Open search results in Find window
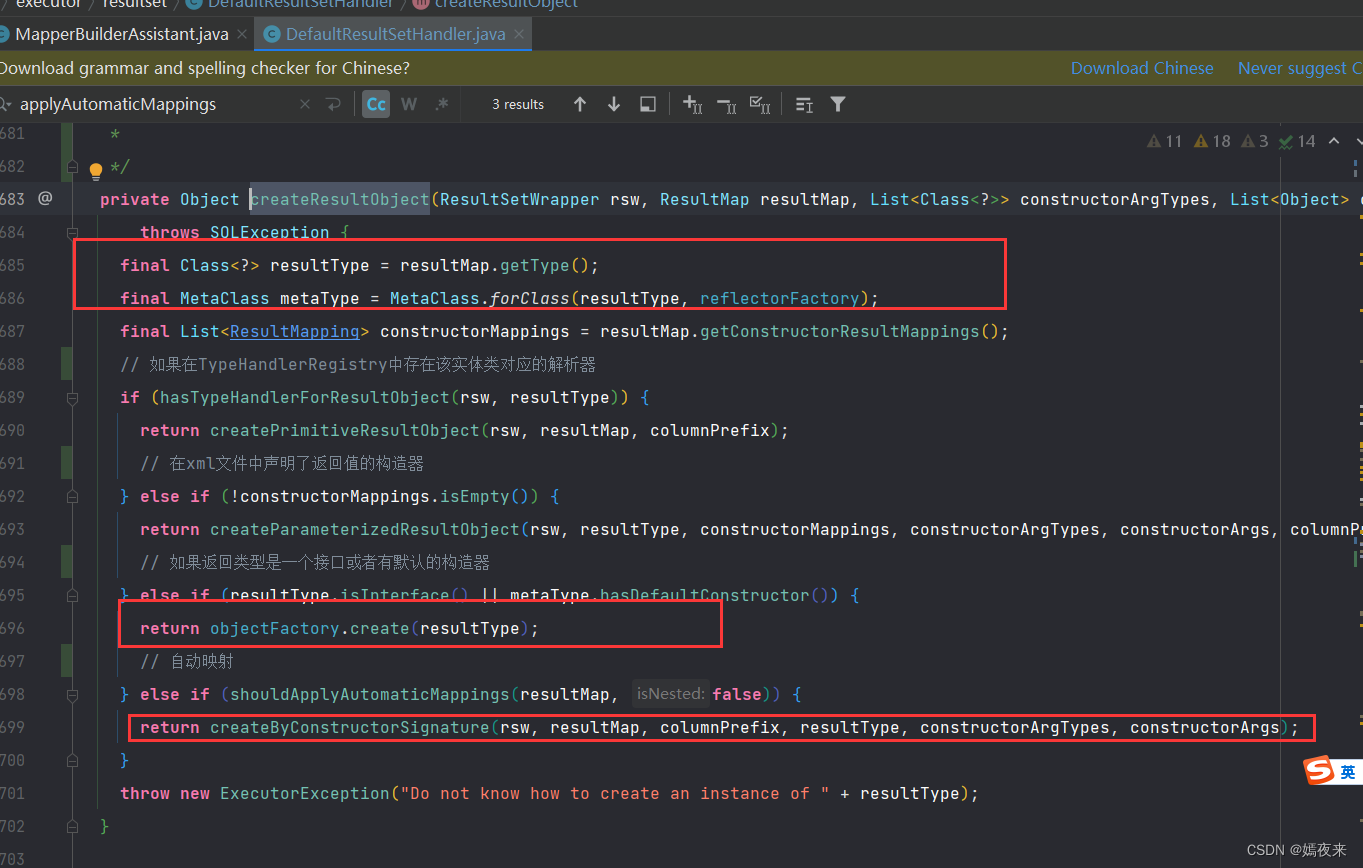 (648, 104)
